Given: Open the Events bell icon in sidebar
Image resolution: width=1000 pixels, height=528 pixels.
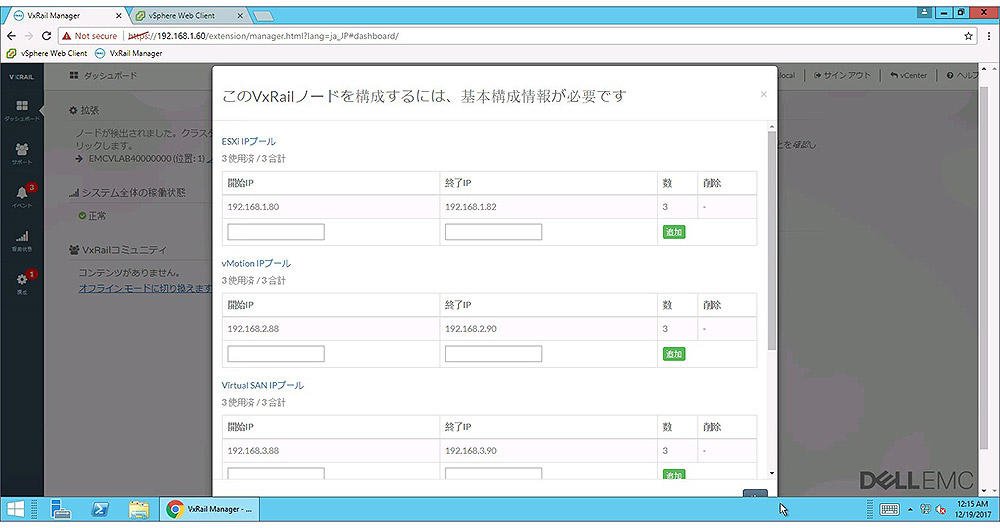Looking at the screenshot, I should (x=22, y=195).
